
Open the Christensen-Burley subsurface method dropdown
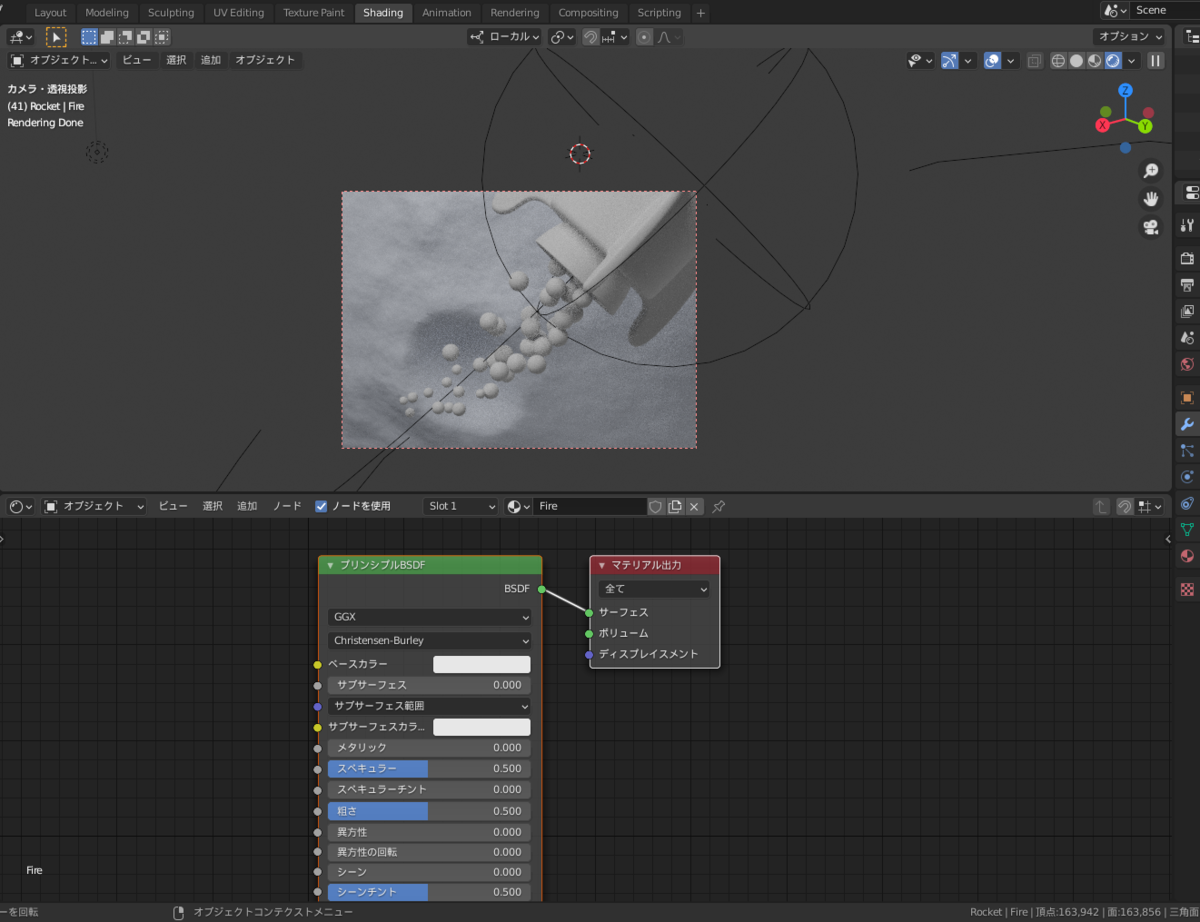430,640
